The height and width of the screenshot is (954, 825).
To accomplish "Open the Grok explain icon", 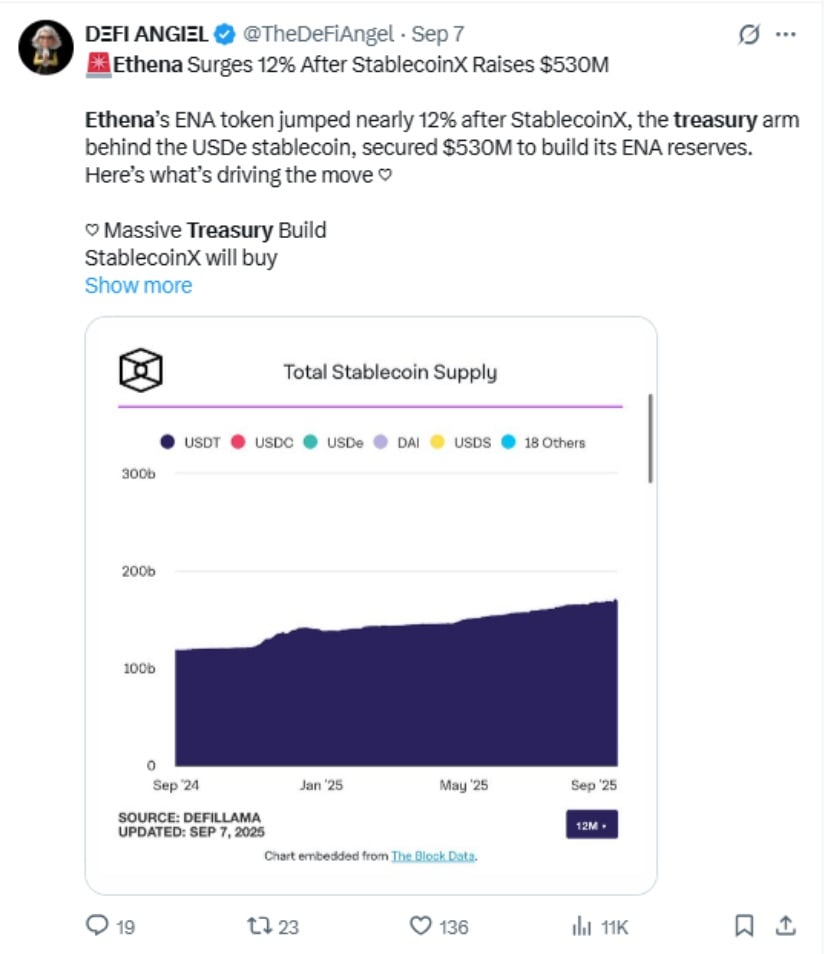I will [x=749, y=34].
